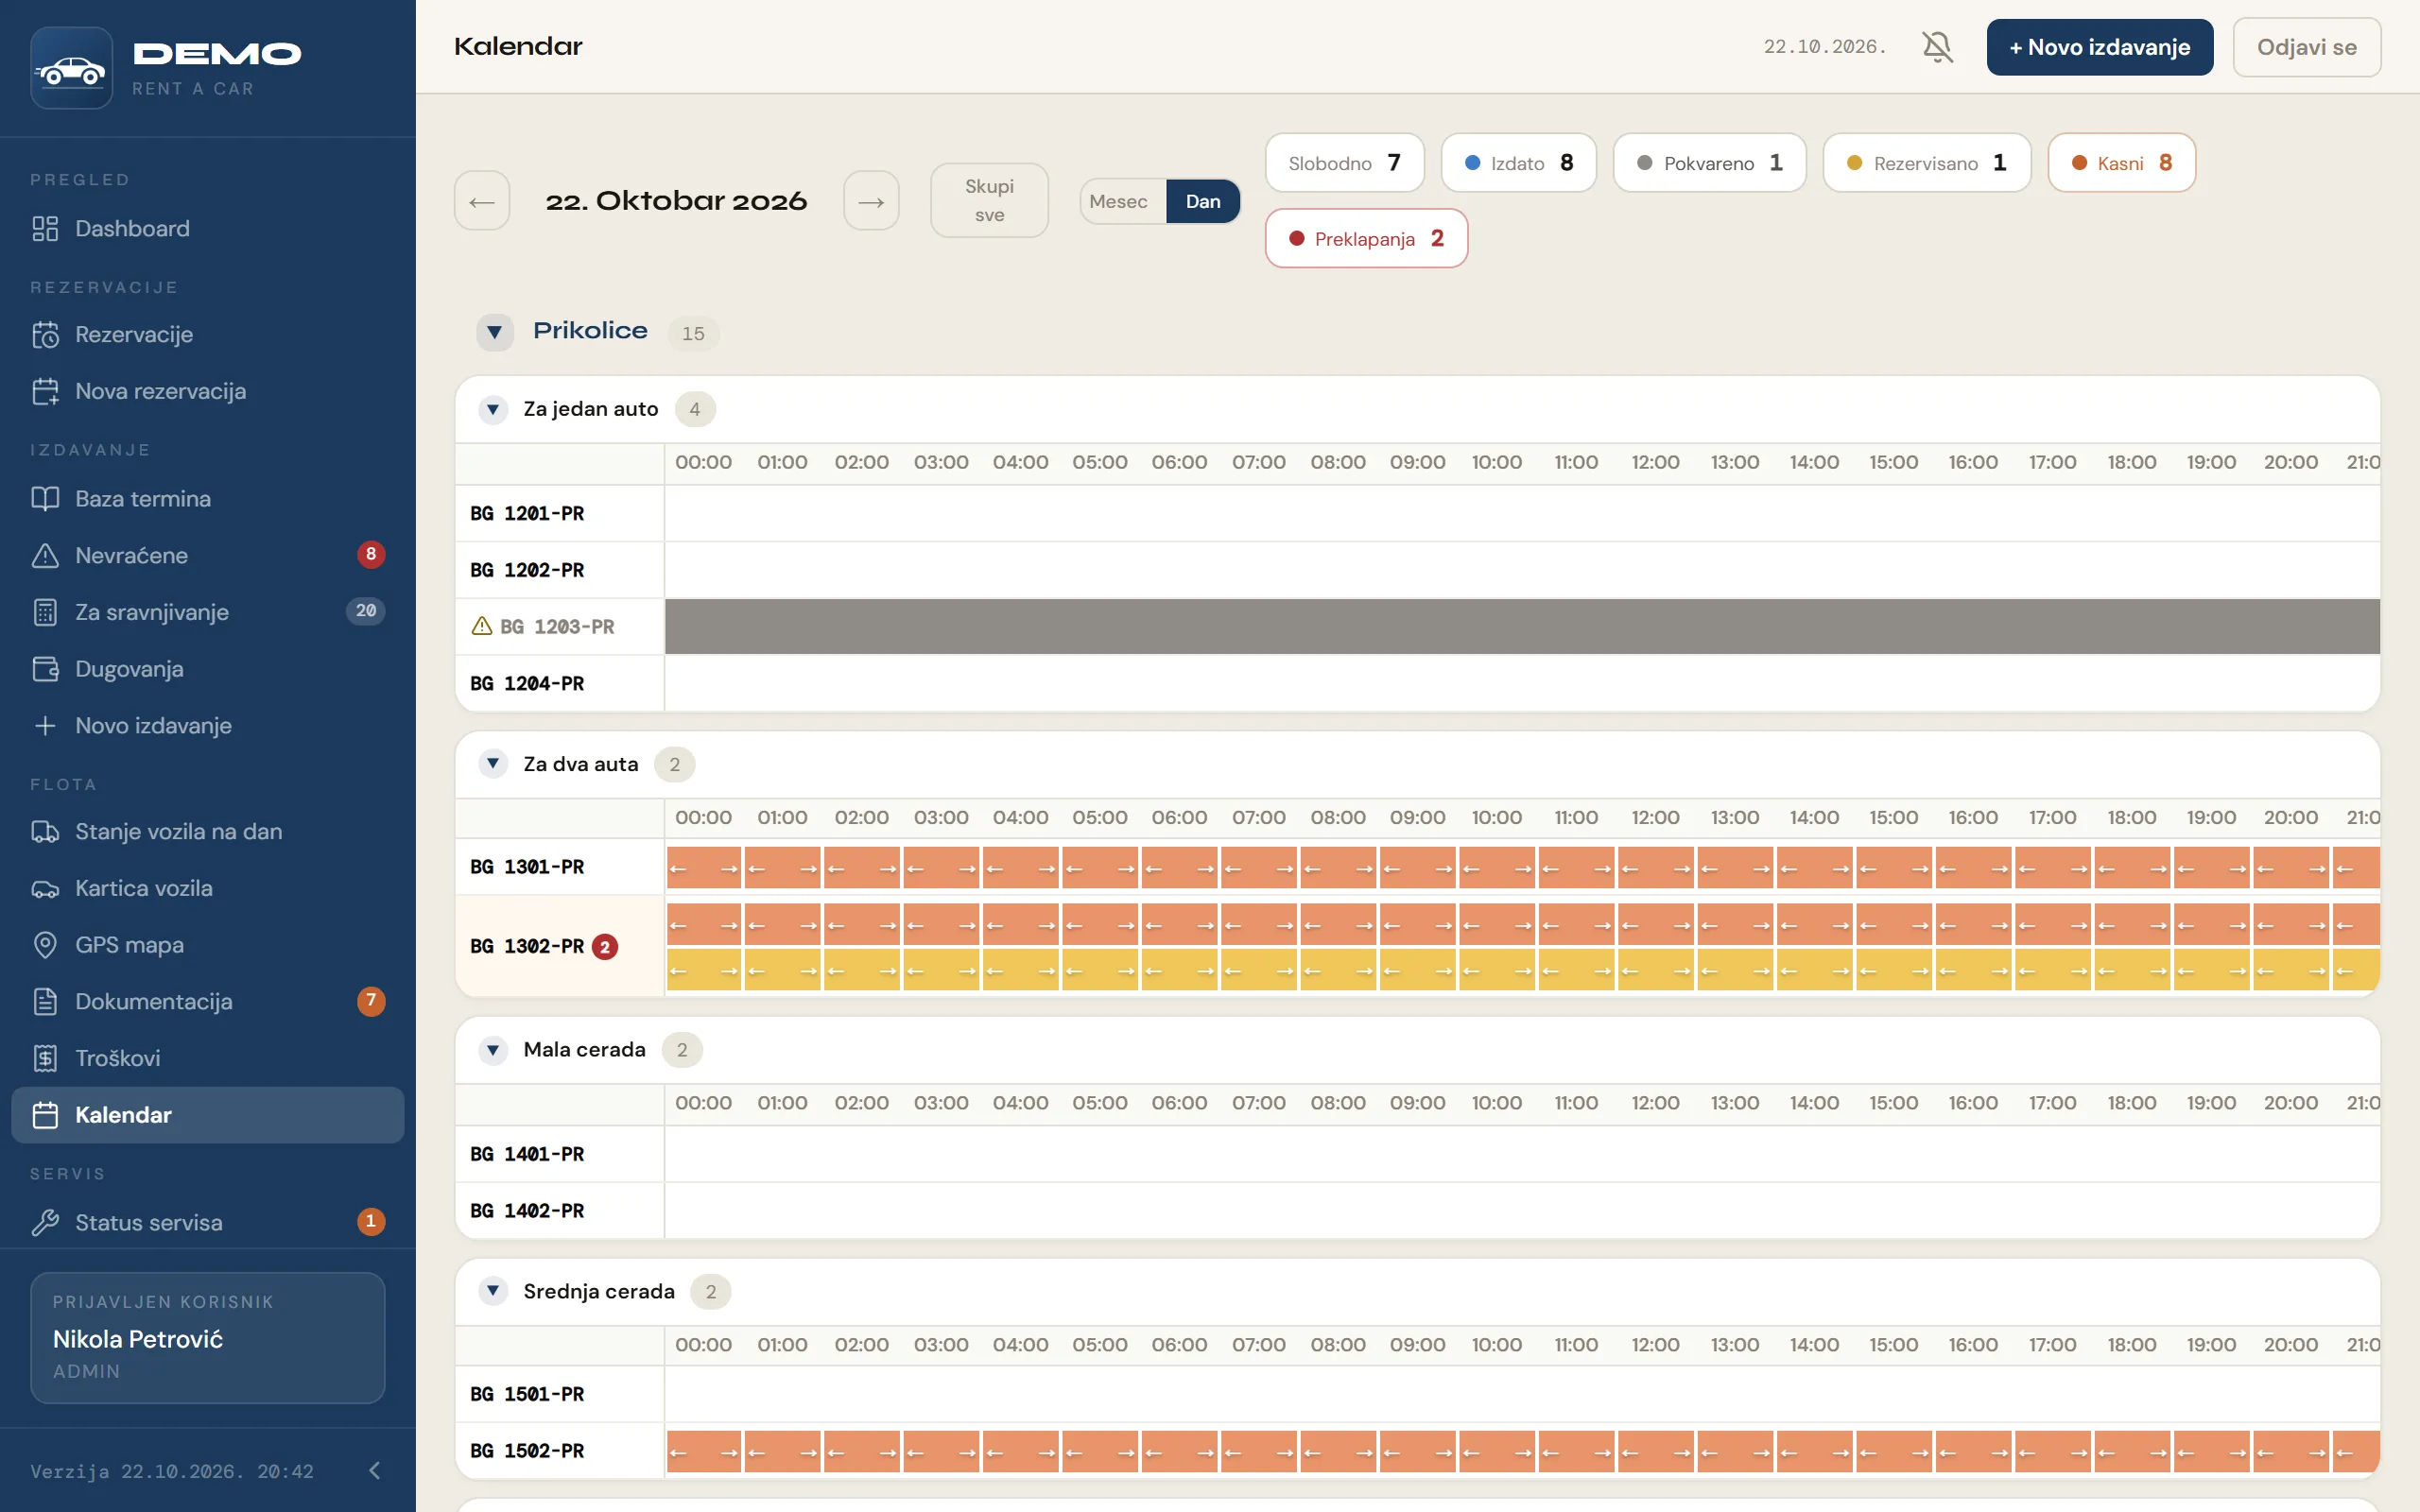
Task: Go to previous day with left arrow
Action: click(x=482, y=201)
